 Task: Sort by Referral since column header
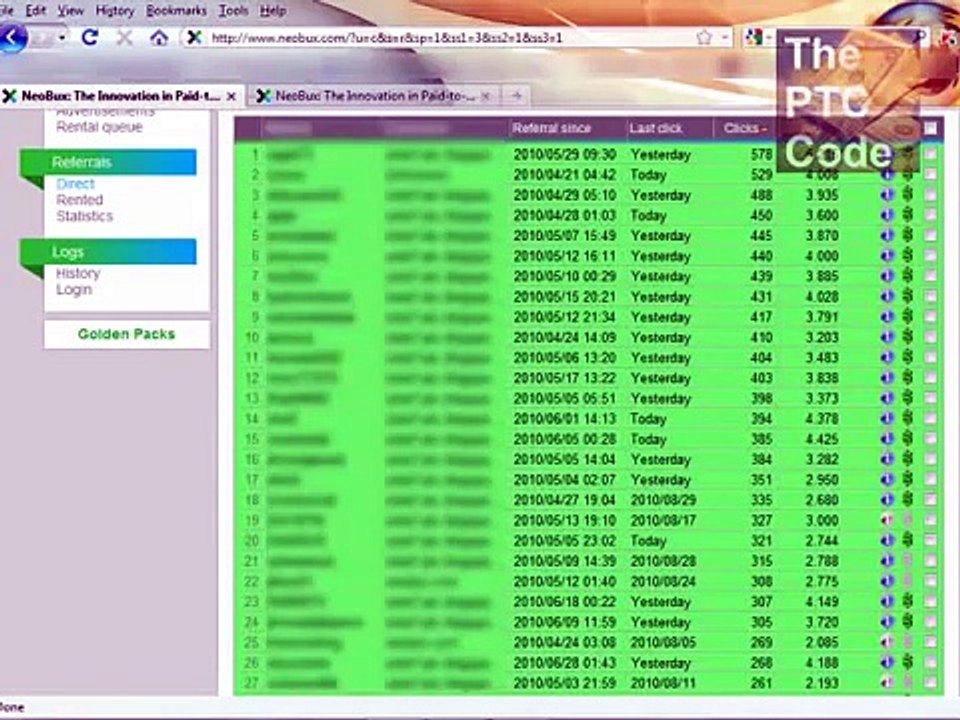coord(552,128)
